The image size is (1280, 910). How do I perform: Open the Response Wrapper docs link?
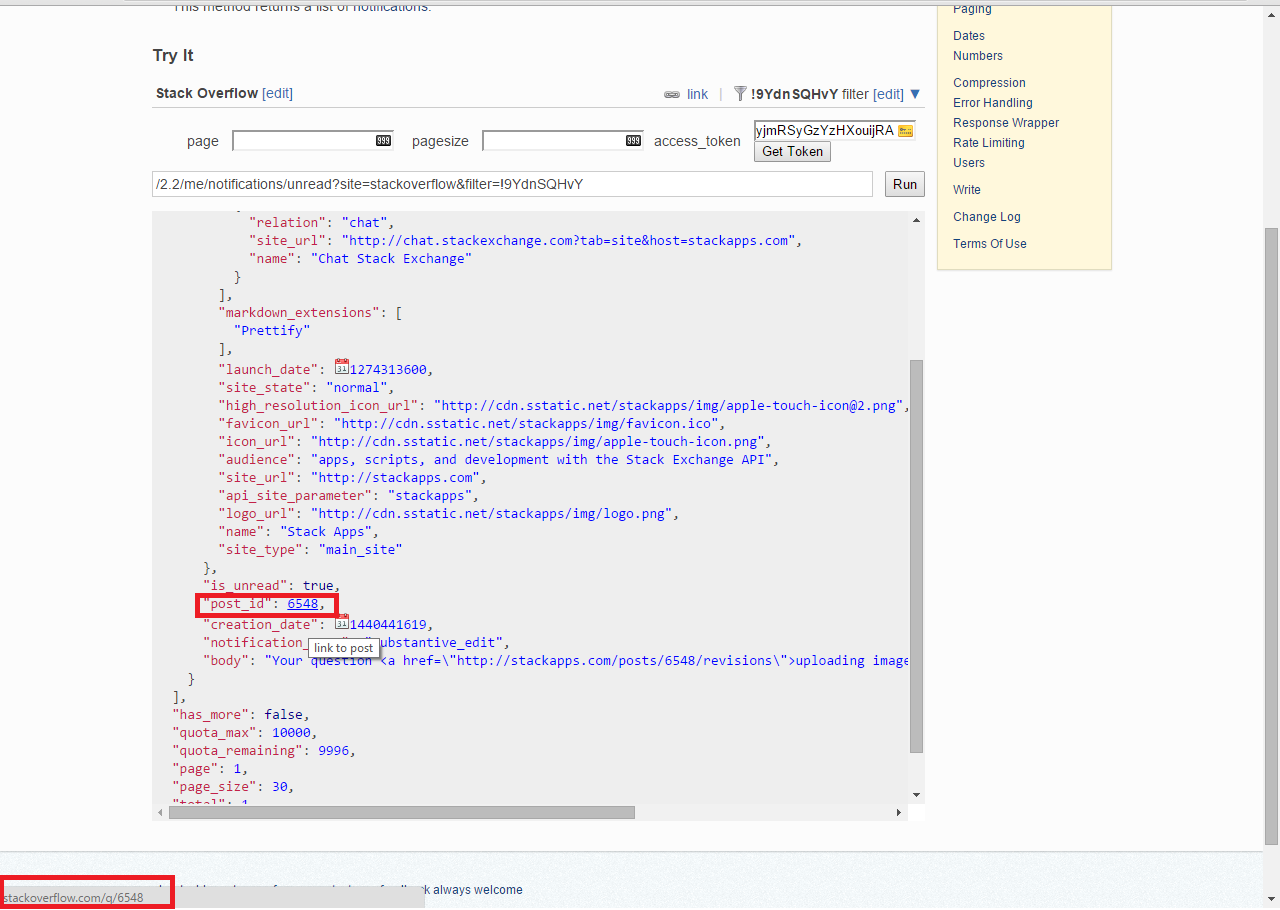point(1006,123)
